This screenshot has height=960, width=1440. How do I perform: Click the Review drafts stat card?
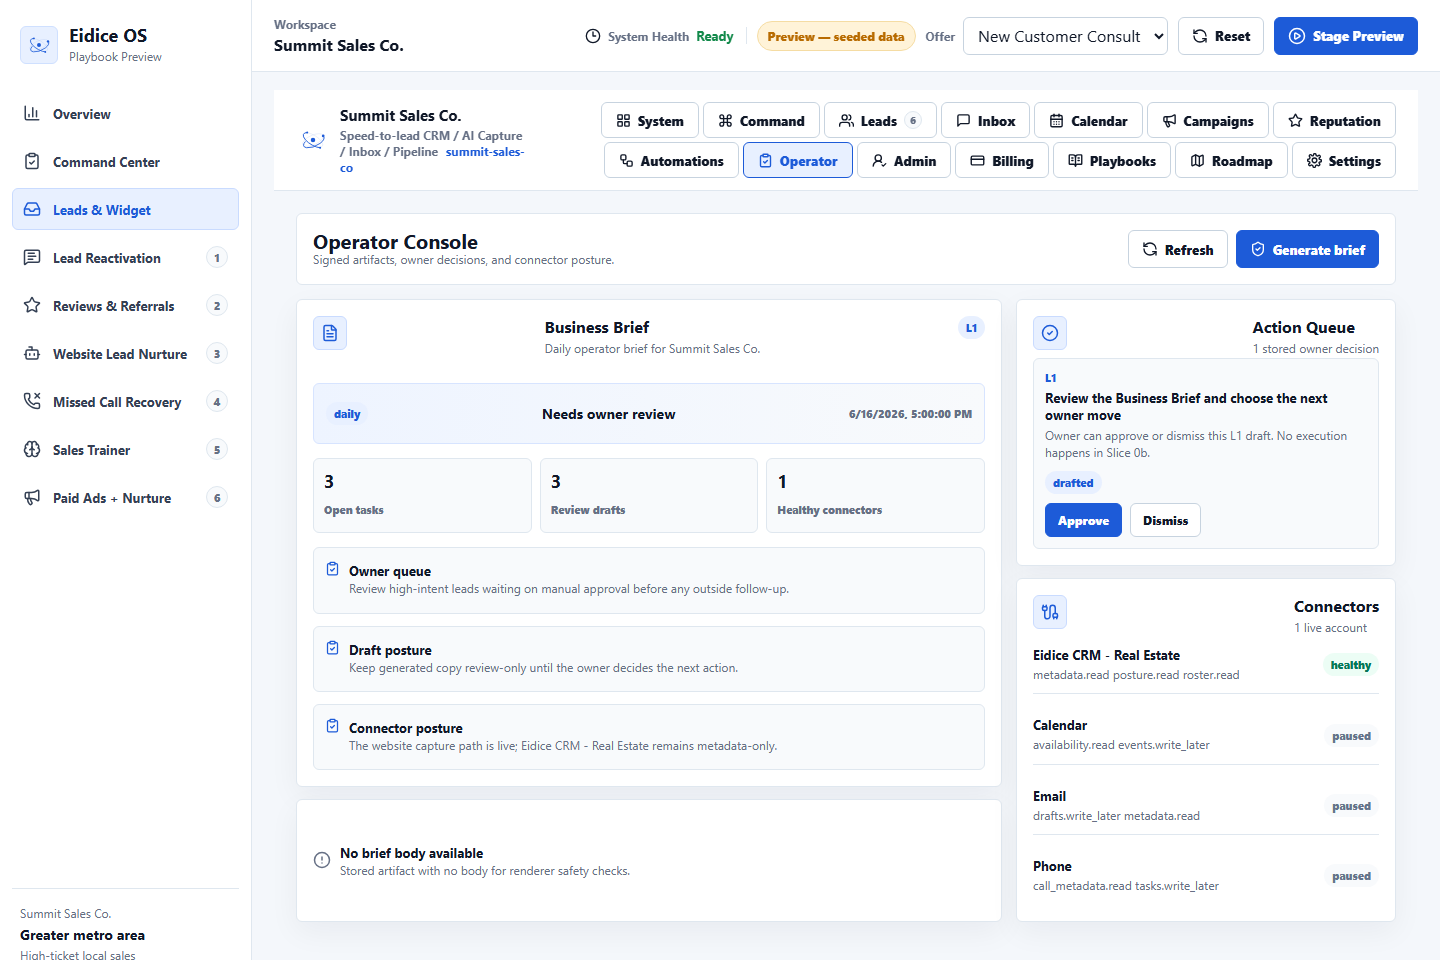pos(649,495)
